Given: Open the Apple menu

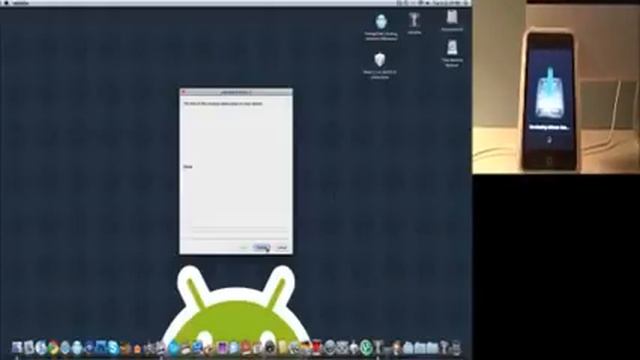Looking at the screenshot, I should (x=6, y=3).
